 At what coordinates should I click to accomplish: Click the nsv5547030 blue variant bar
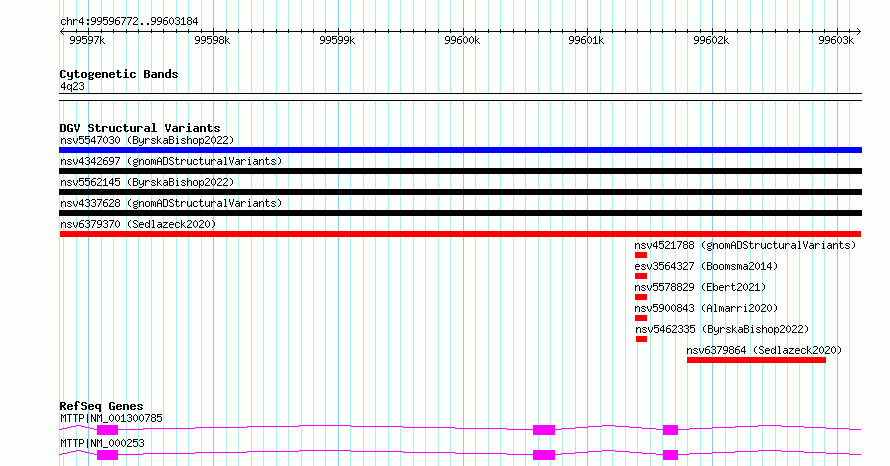coord(460,150)
